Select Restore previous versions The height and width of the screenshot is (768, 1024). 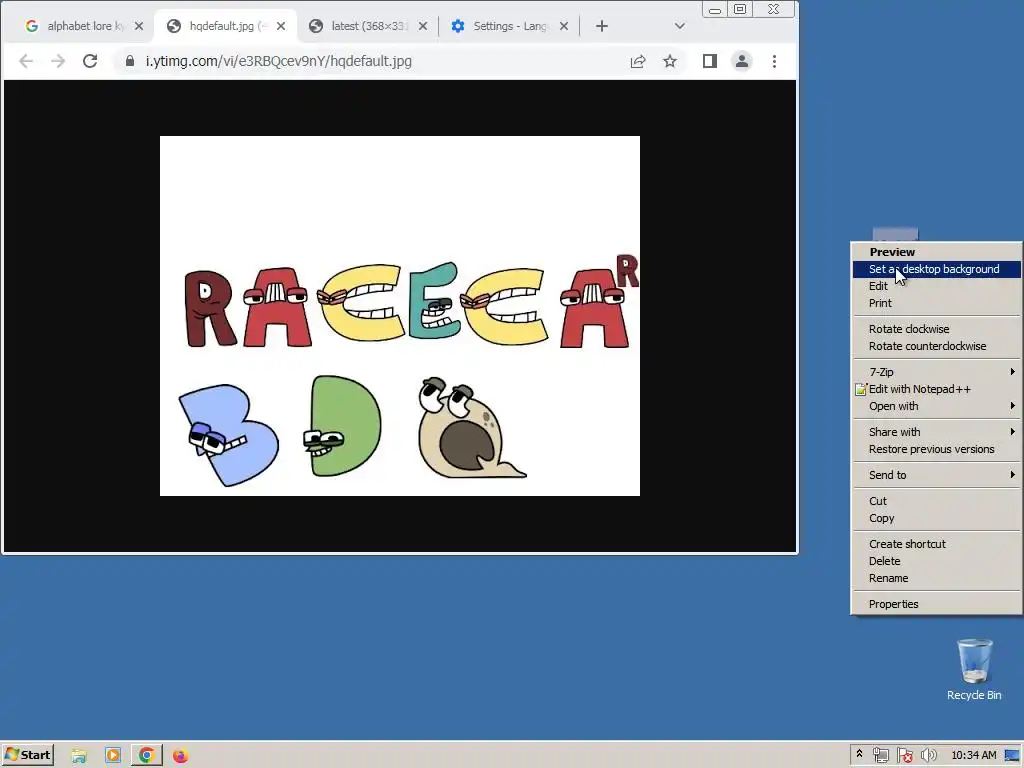[936, 449]
